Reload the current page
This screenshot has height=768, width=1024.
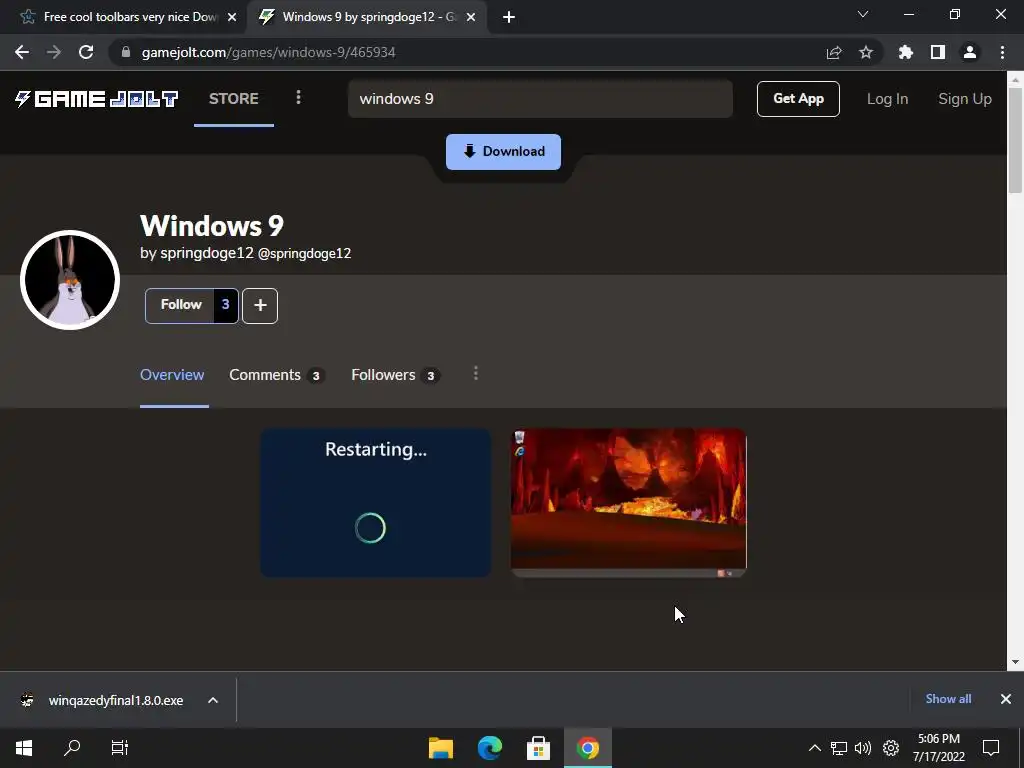point(86,52)
